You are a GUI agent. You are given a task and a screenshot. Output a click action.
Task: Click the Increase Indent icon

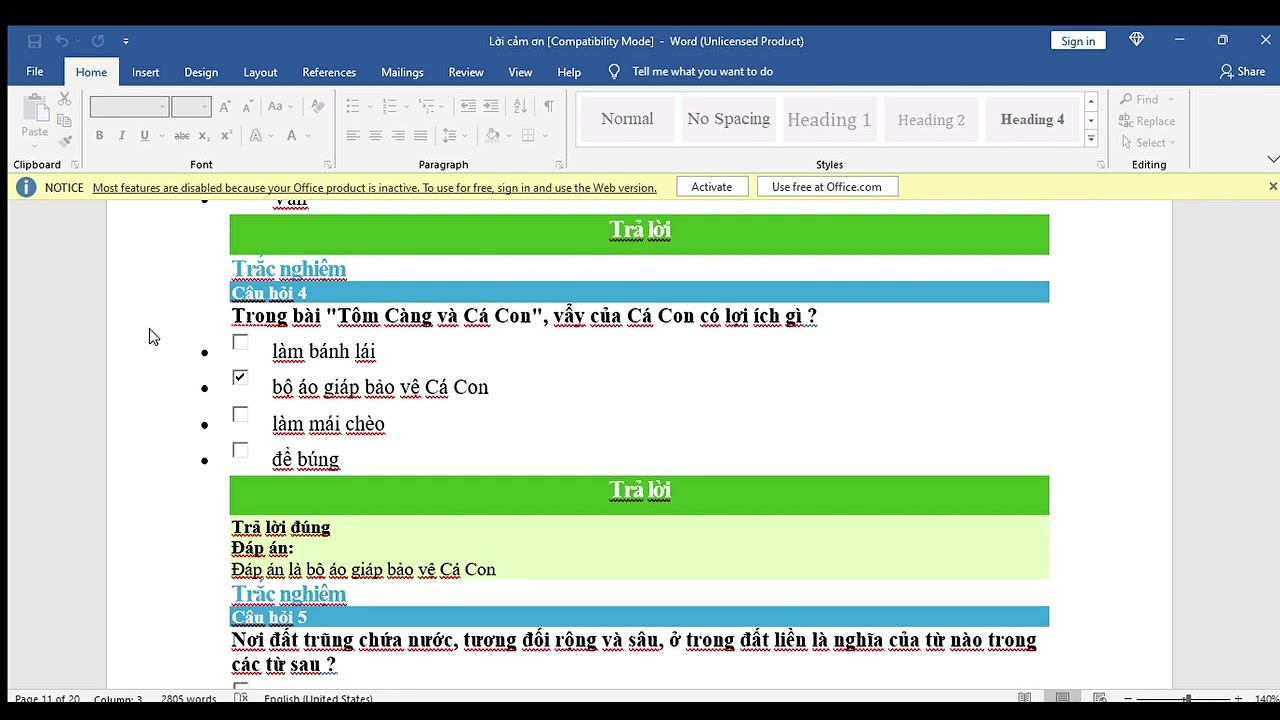pyautogui.click(x=491, y=106)
